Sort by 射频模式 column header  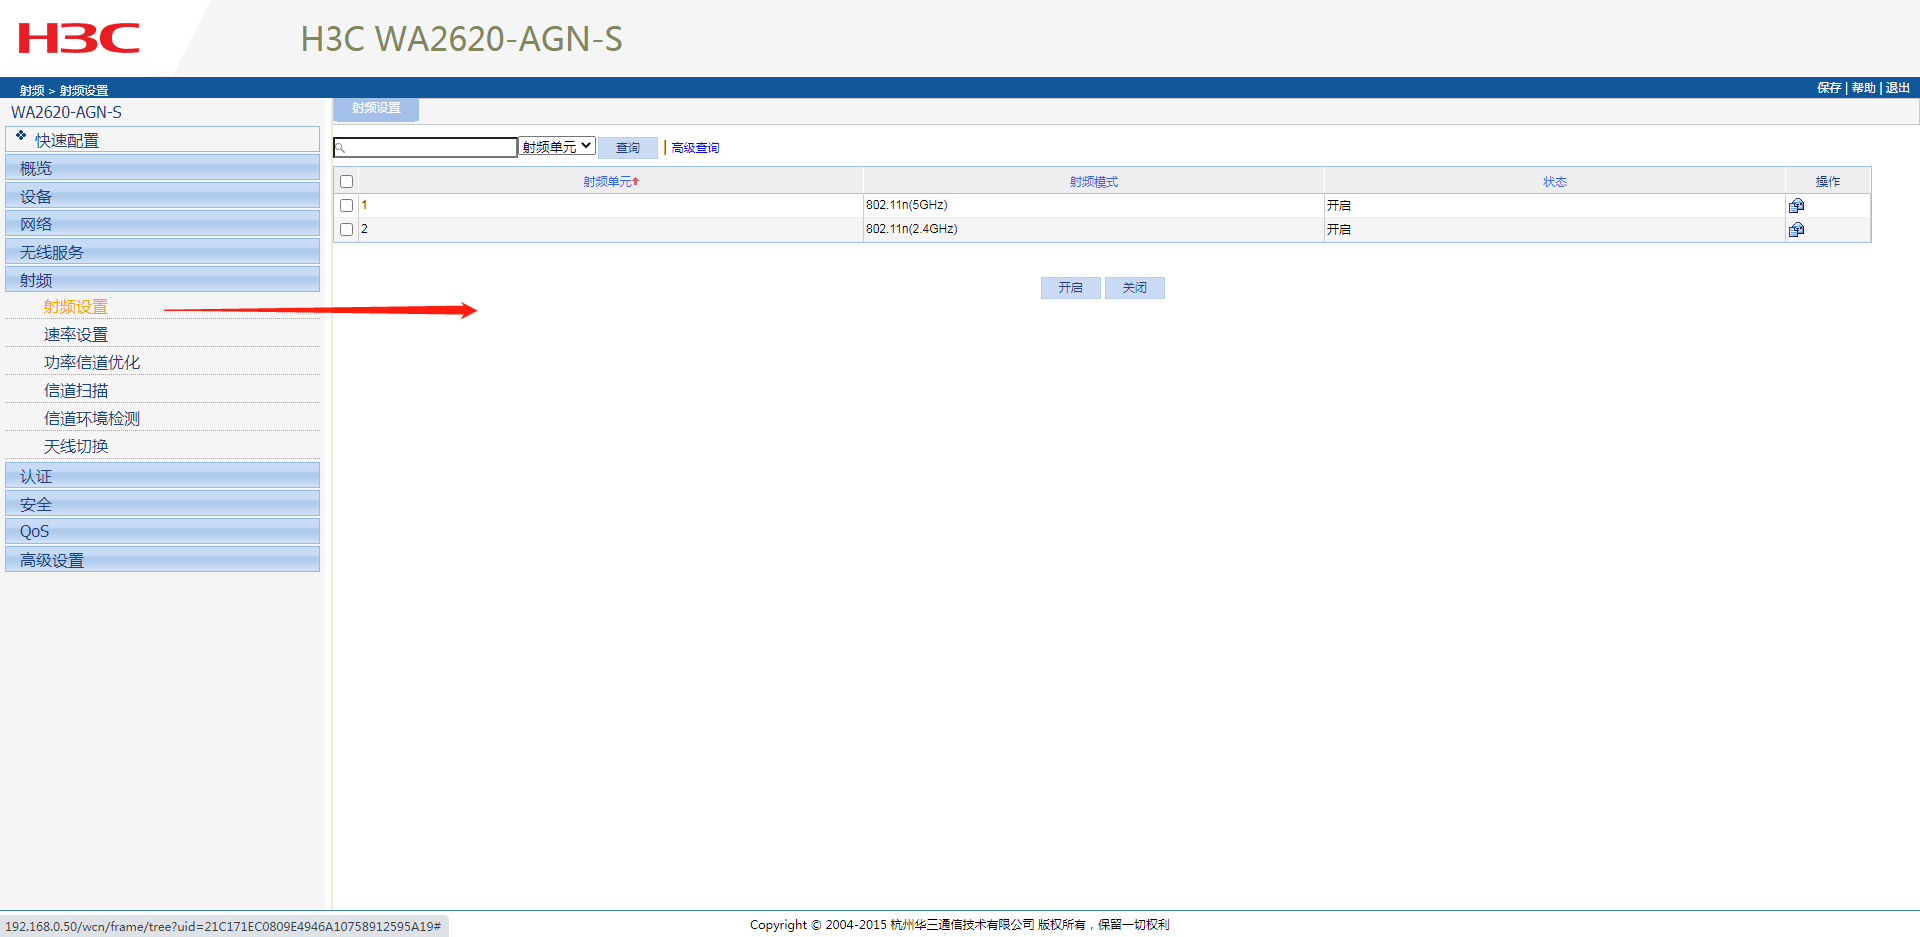point(1094,182)
